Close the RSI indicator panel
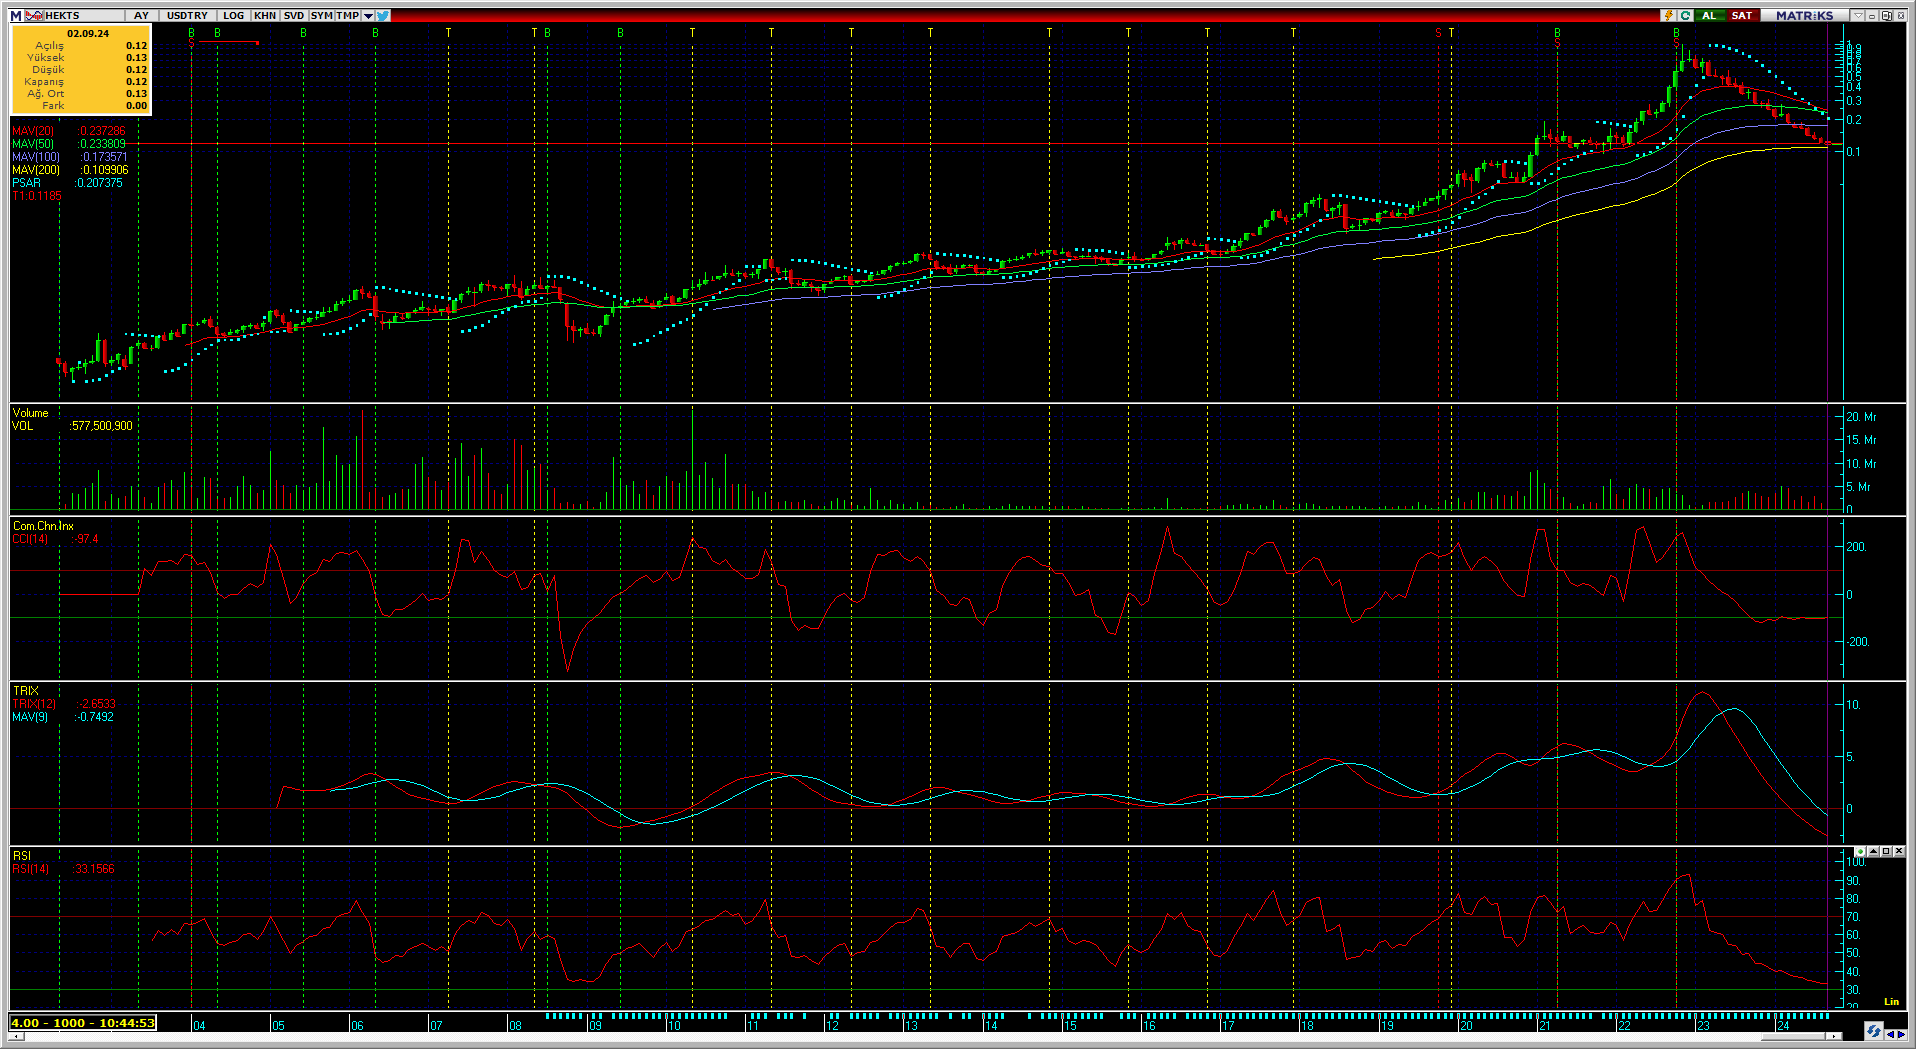Screen dimensions: 1916x1049 [1899, 851]
